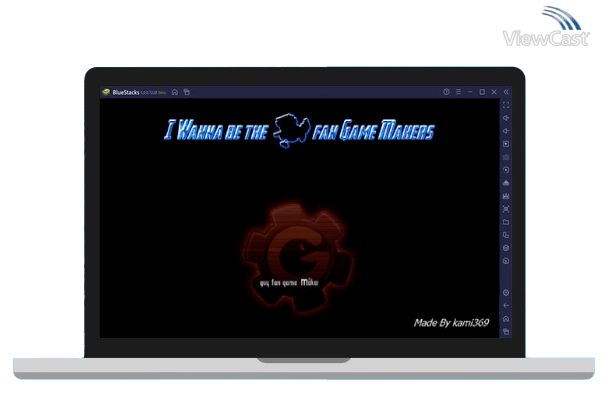Maximize the BlueStacks window
Viewport: 602px width, 414px height.
tap(482, 92)
